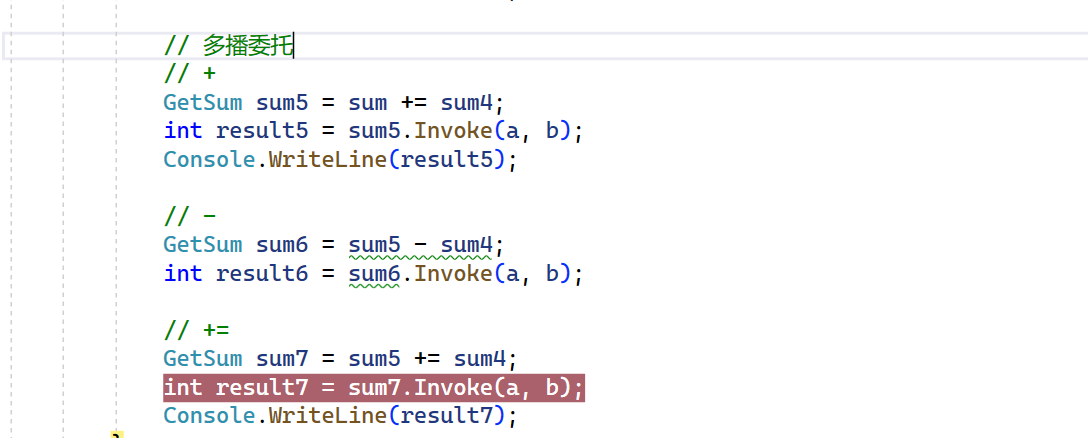Click the '// +=' comment line
Screen dimensions: 1088x438
(196, 330)
